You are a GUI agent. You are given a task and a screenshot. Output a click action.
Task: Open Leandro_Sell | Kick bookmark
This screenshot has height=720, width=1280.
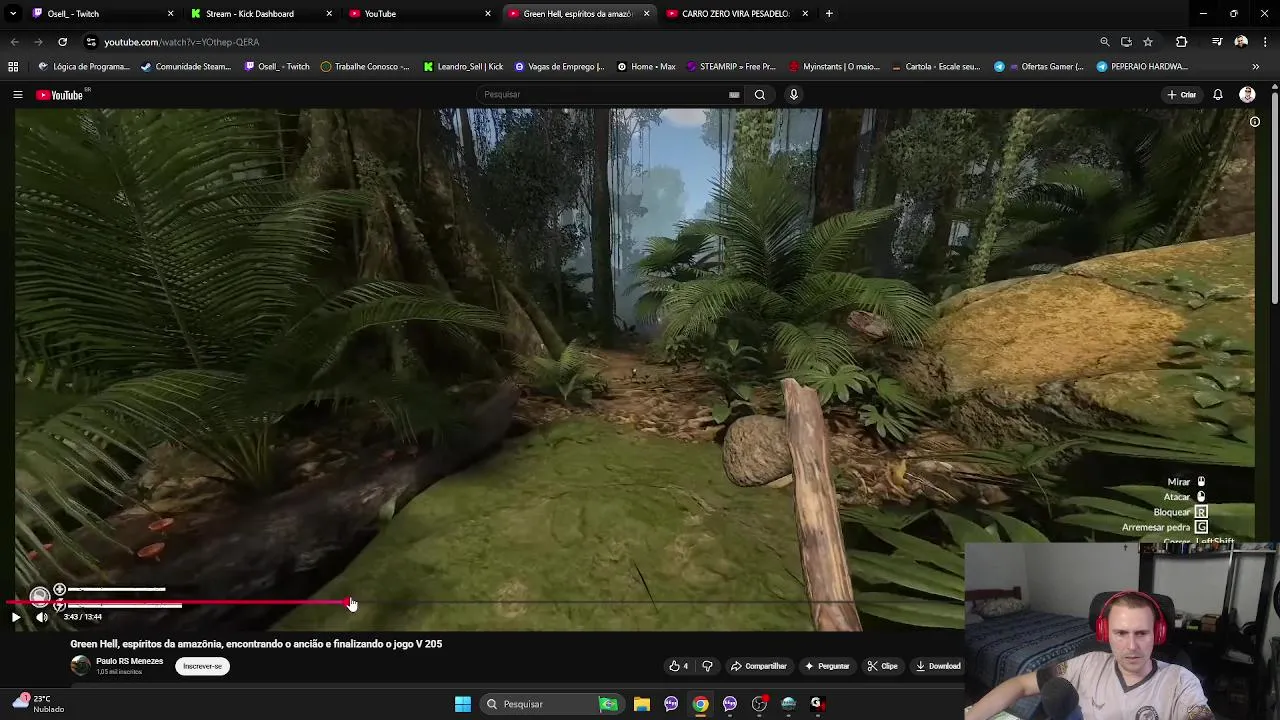click(x=463, y=67)
